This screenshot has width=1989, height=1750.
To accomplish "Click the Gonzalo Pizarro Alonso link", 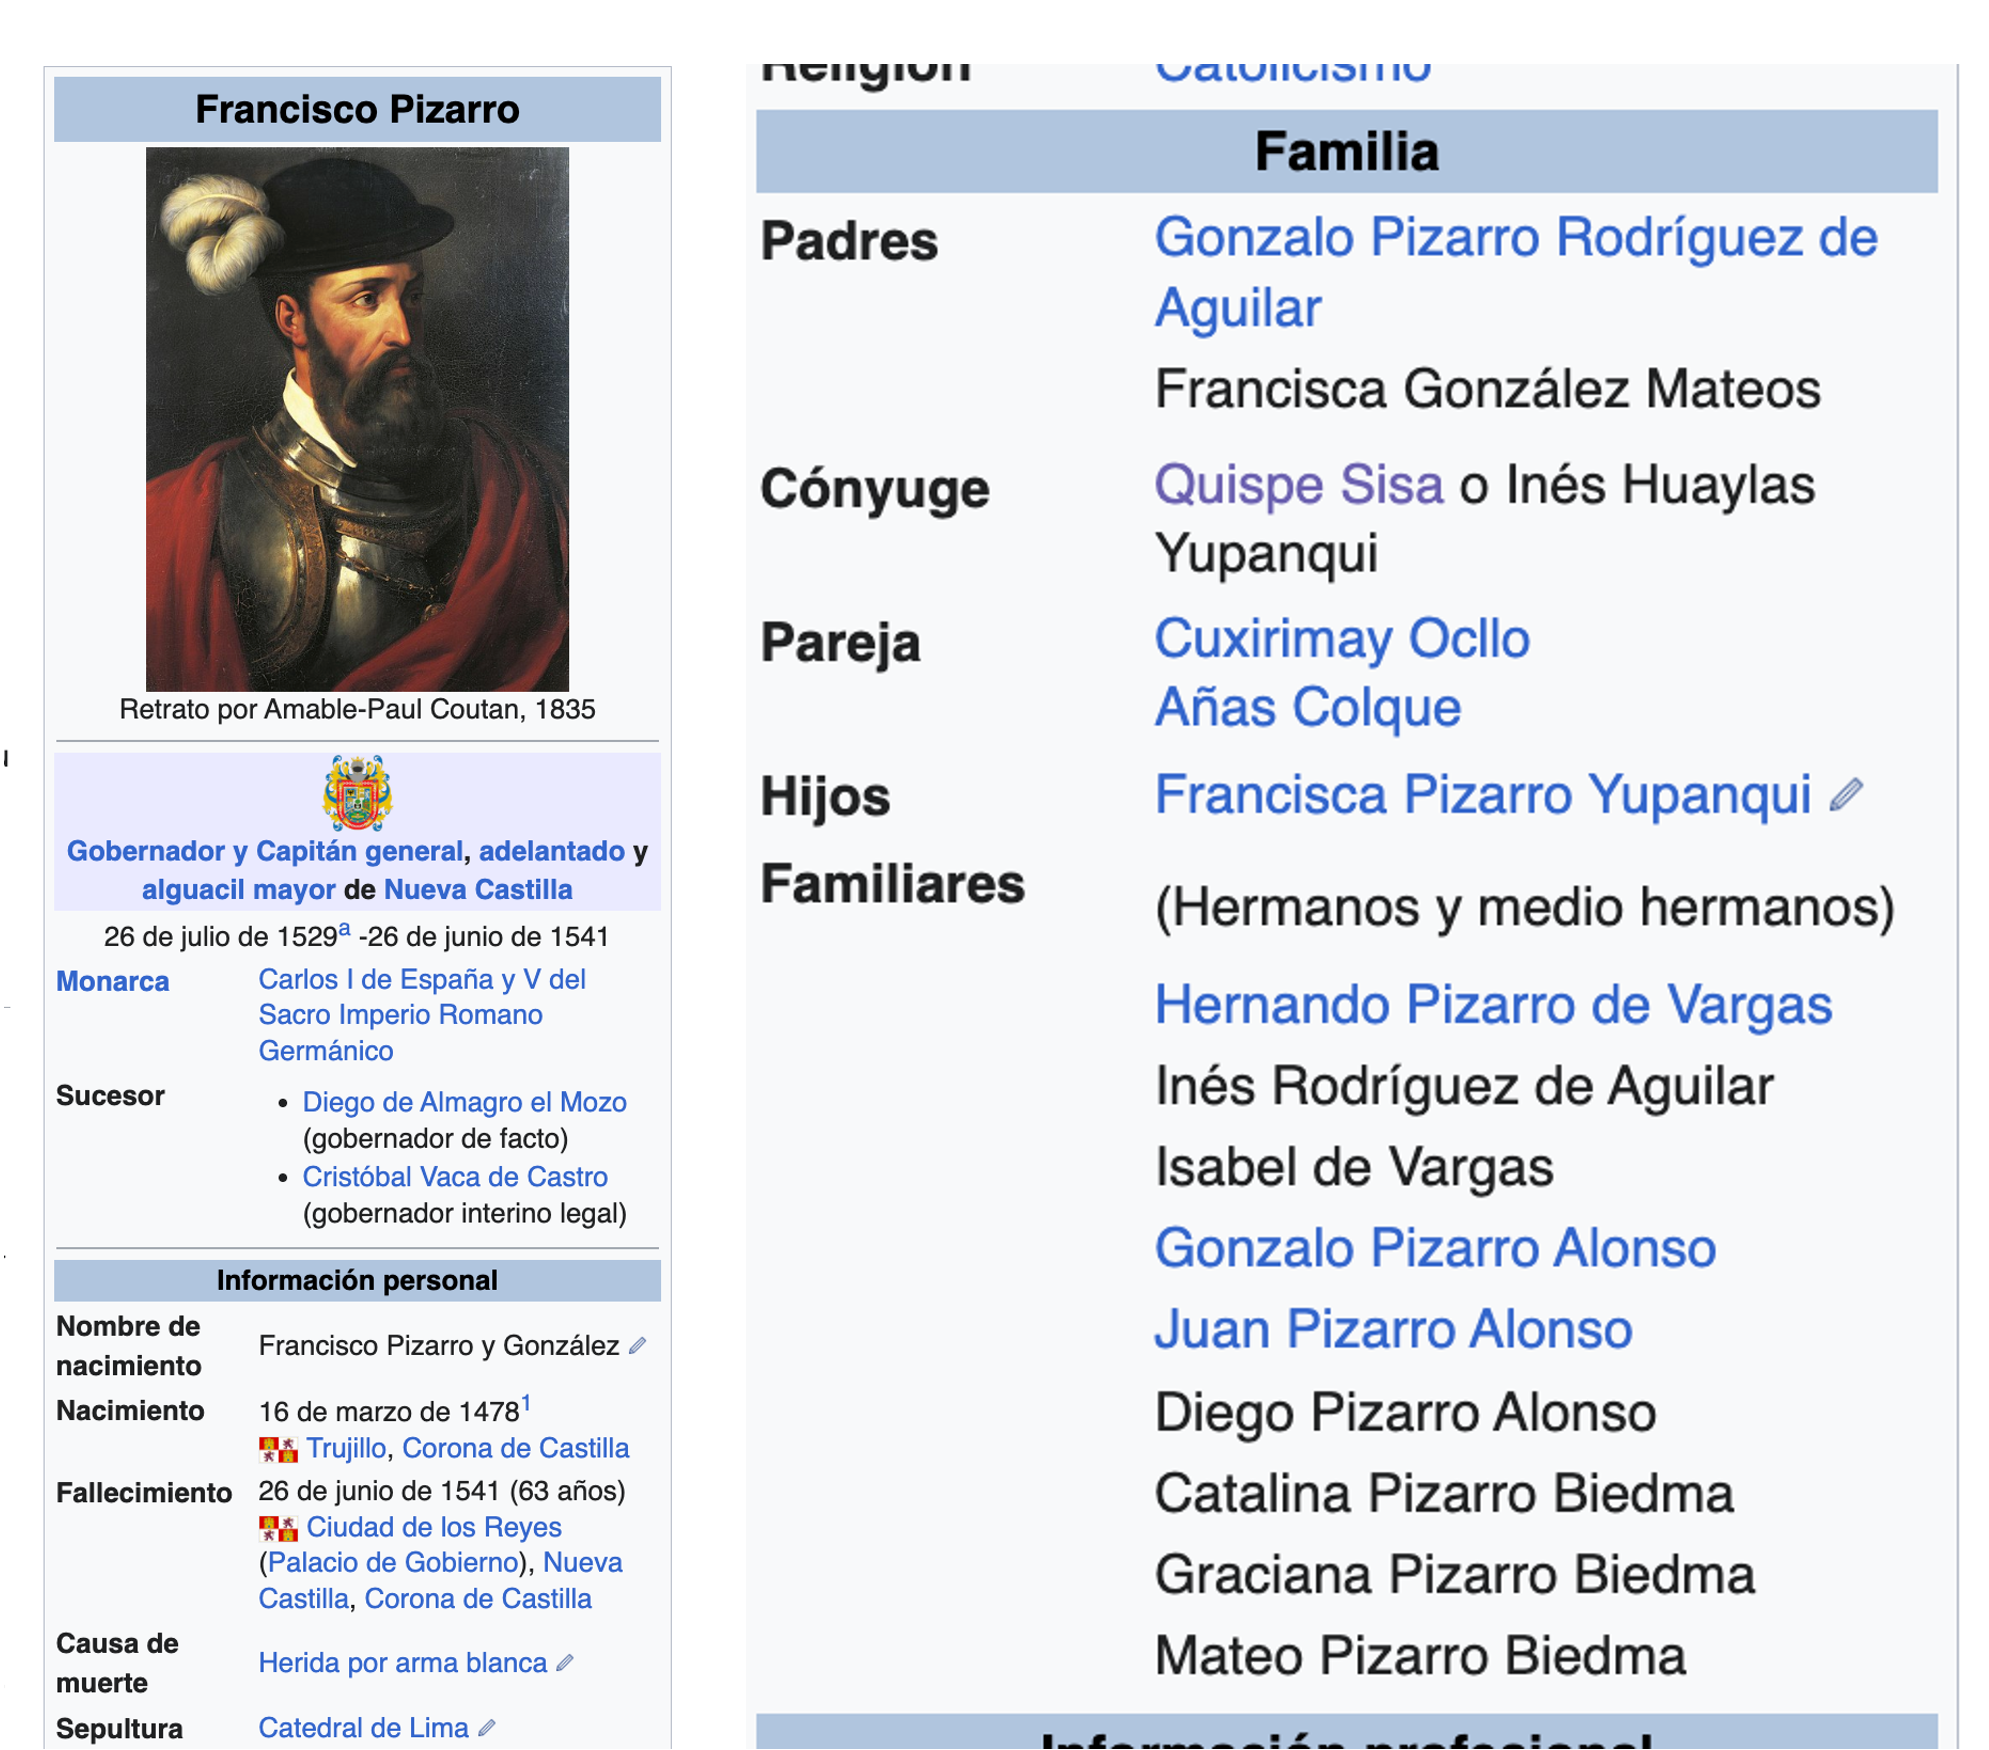I will (x=1434, y=1249).
